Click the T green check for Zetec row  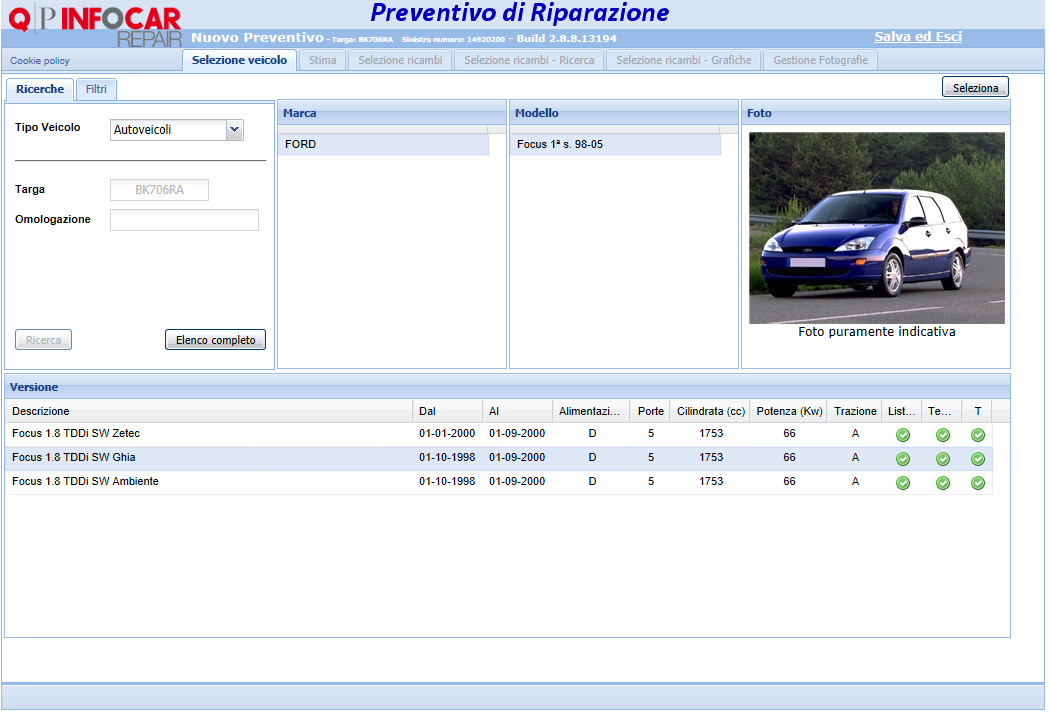coord(978,435)
